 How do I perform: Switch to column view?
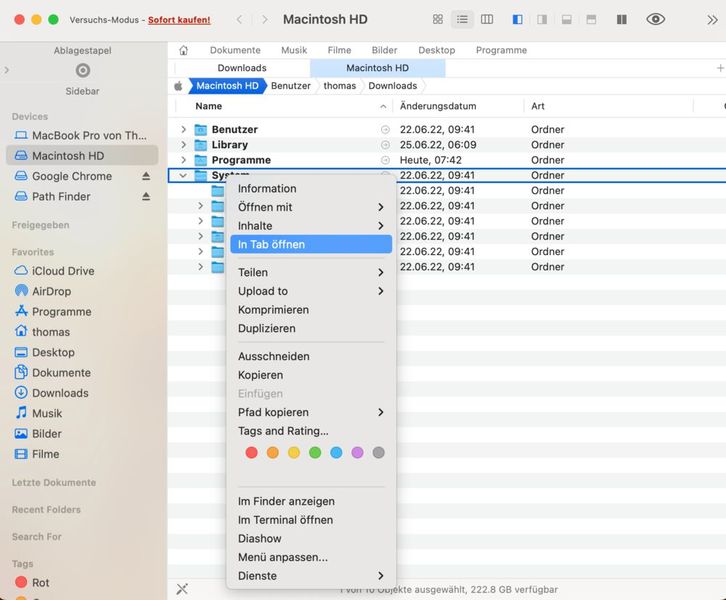click(487, 19)
